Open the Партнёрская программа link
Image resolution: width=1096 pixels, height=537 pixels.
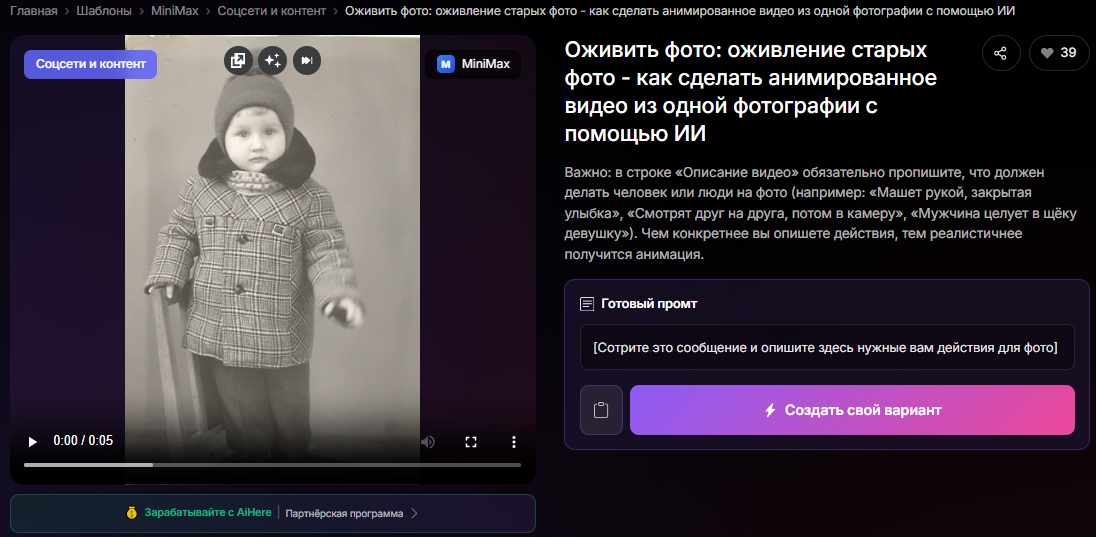coord(344,513)
